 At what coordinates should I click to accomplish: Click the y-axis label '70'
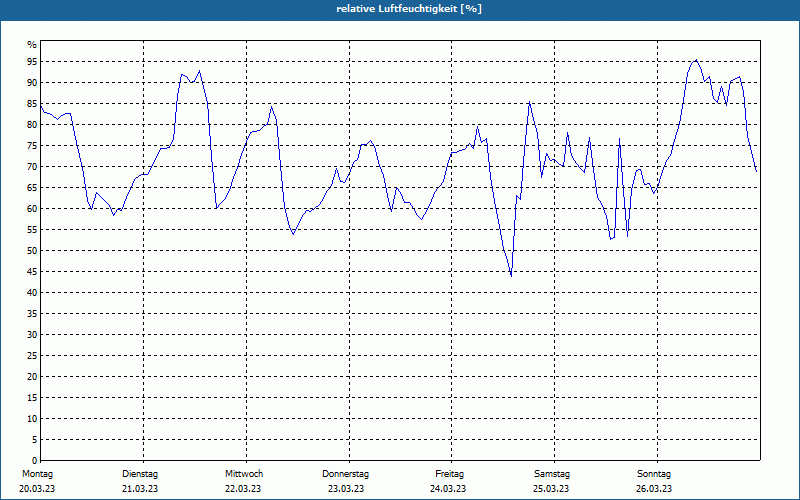(x=32, y=167)
